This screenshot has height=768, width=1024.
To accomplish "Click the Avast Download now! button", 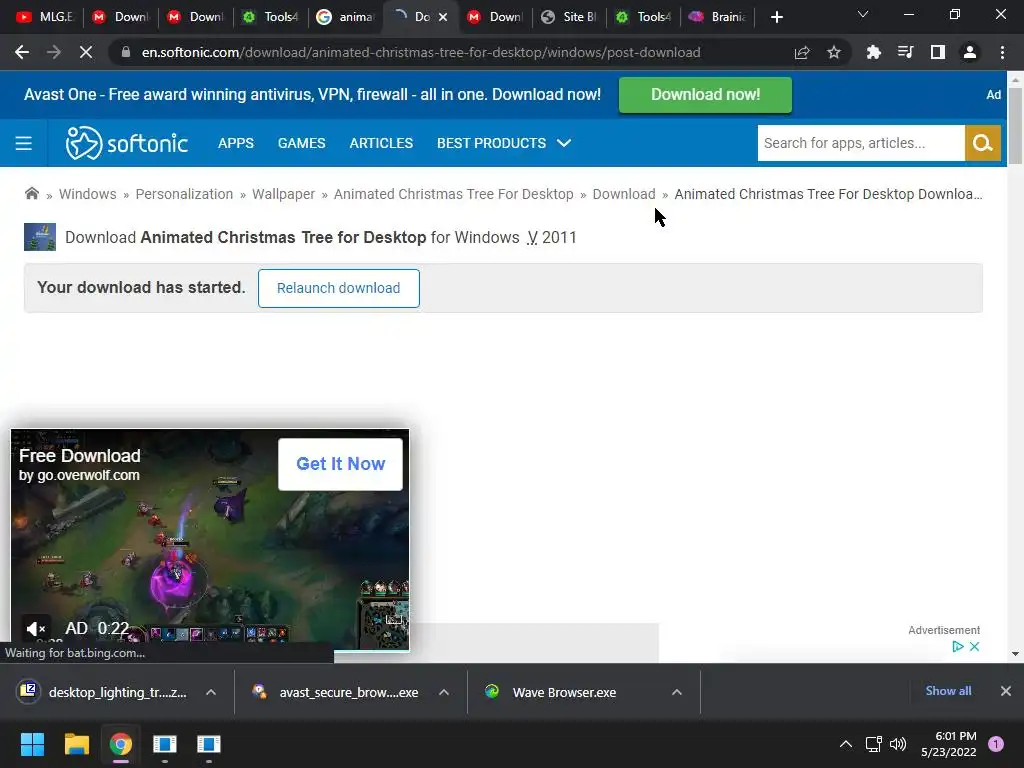I will pyautogui.click(x=705, y=95).
